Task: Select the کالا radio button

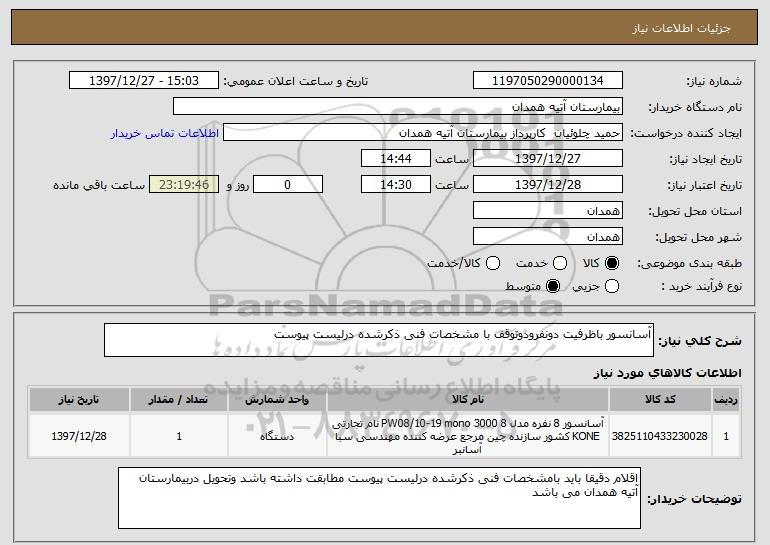Action: click(612, 263)
